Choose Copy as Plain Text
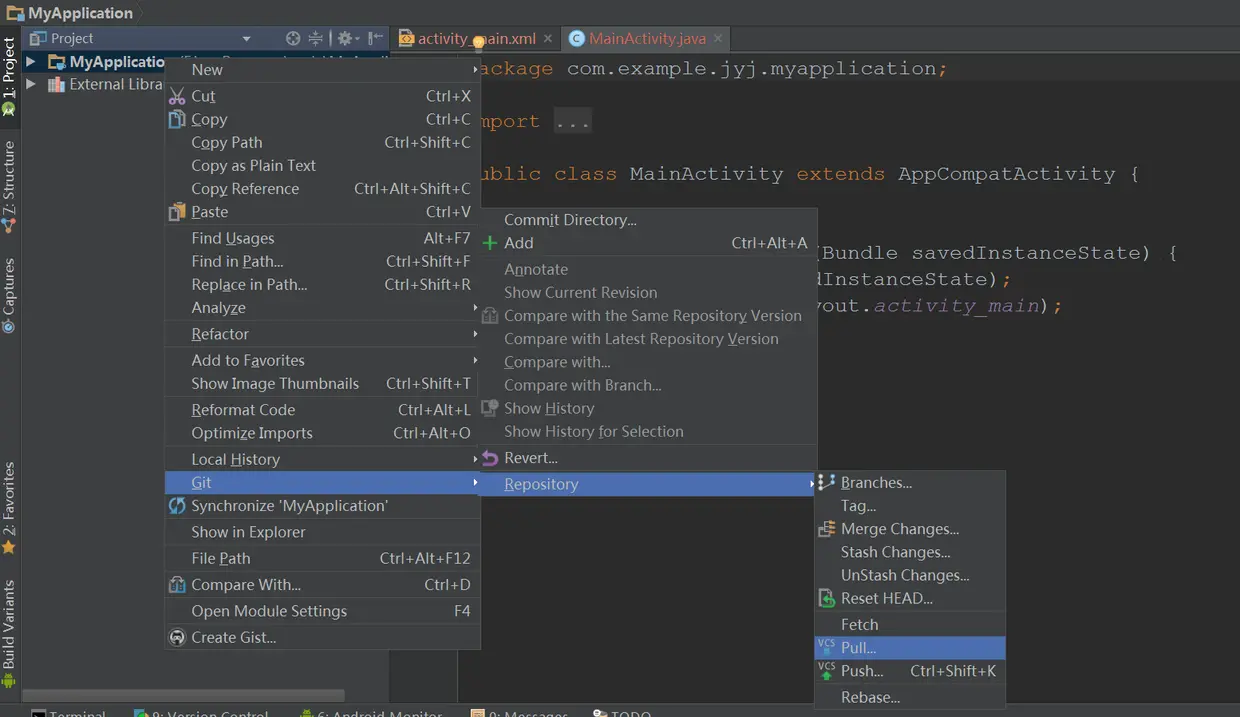1240x717 pixels. tap(322, 165)
